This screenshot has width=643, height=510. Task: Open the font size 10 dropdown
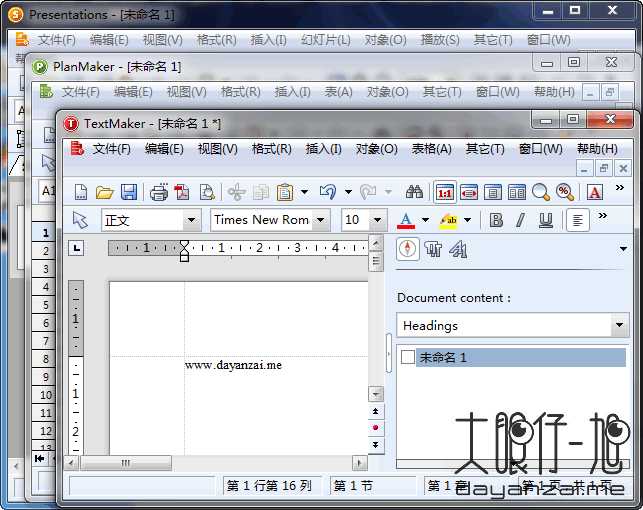pyautogui.click(x=378, y=220)
